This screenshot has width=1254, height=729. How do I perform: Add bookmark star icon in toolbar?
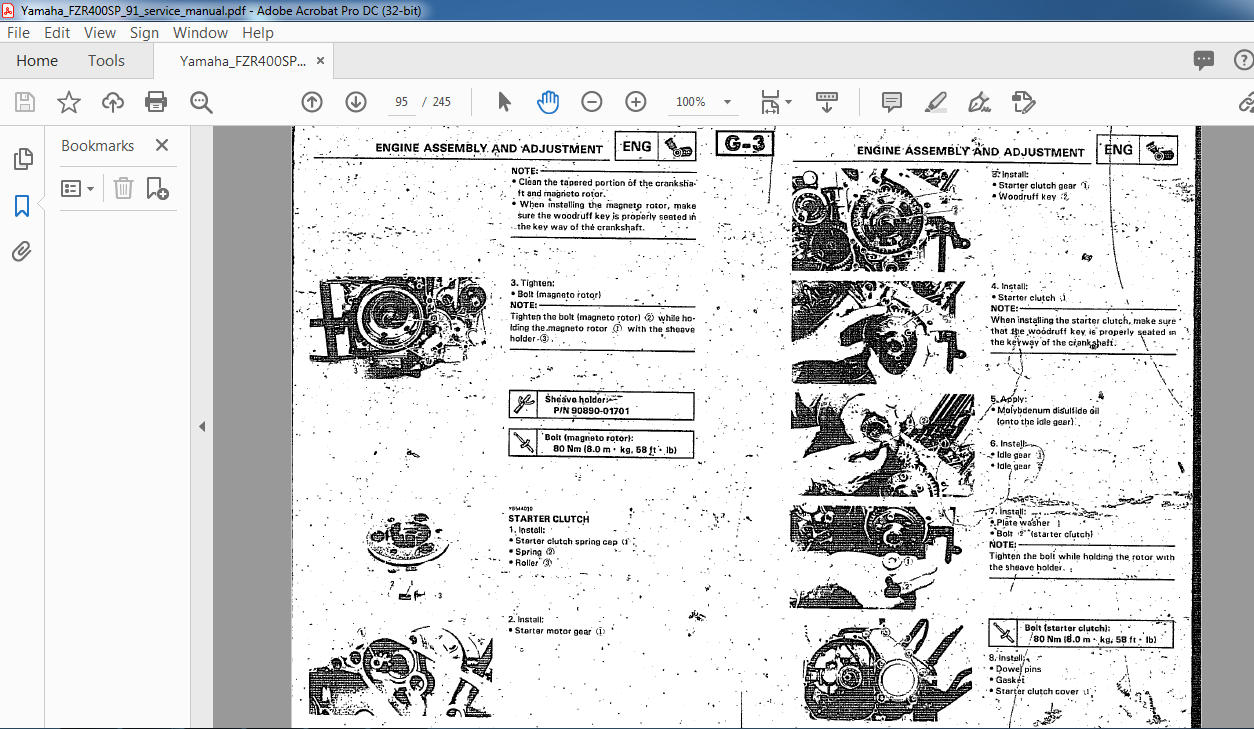[x=68, y=102]
